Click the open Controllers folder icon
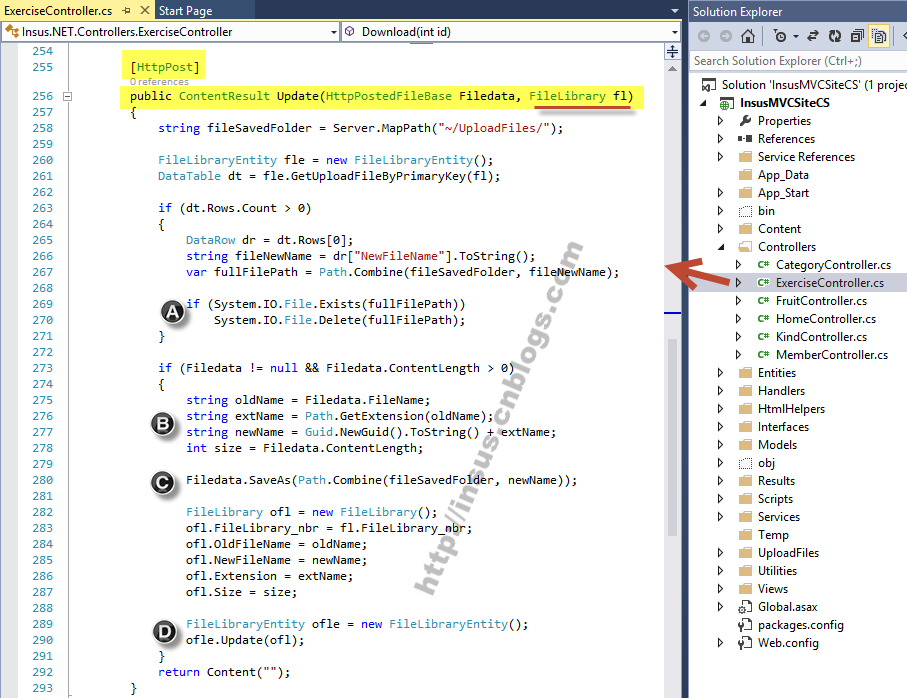Viewport: 907px width, 698px height. [746, 247]
